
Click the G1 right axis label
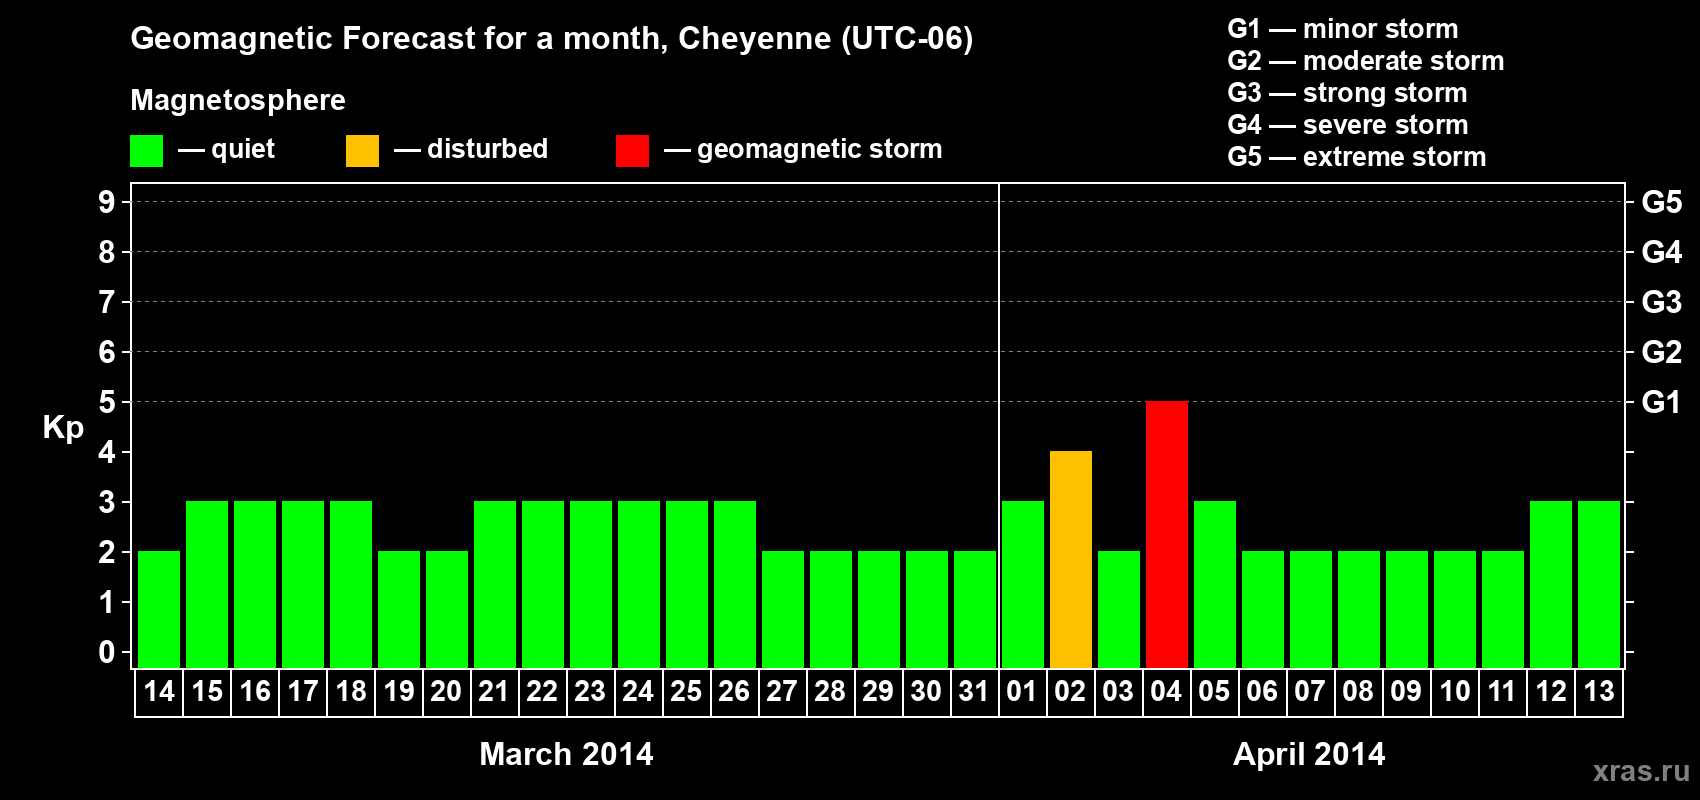tap(1661, 402)
